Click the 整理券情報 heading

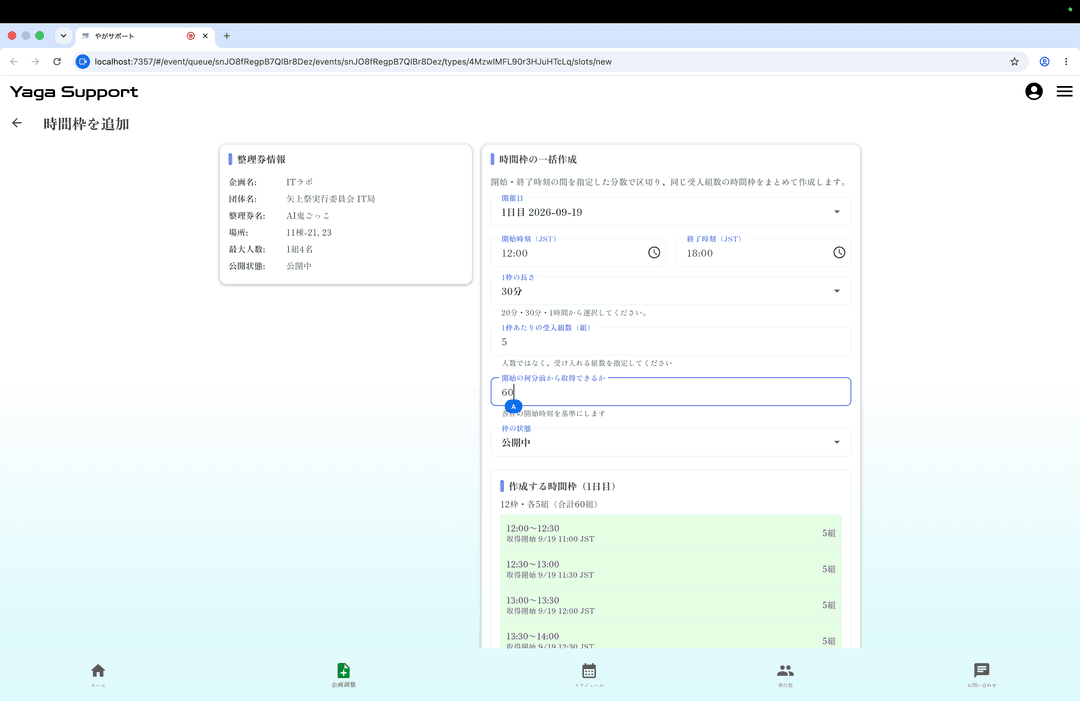point(261,159)
